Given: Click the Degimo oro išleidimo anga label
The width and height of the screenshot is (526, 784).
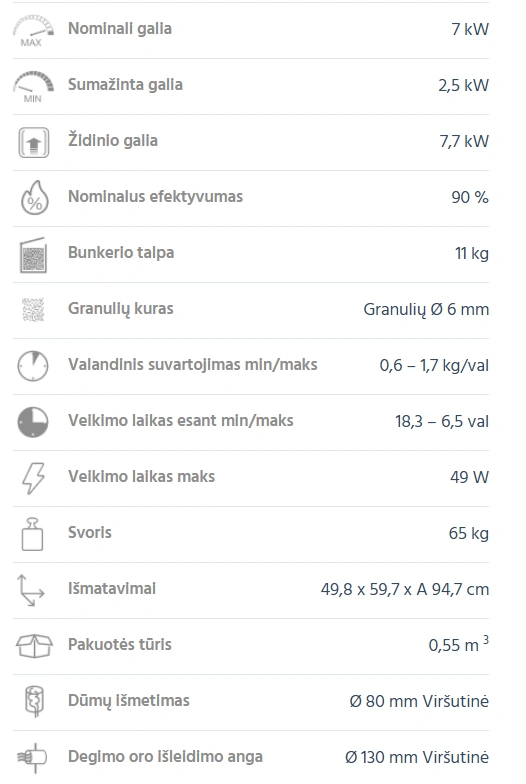Looking at the screenshot, I should click(166, 756).
